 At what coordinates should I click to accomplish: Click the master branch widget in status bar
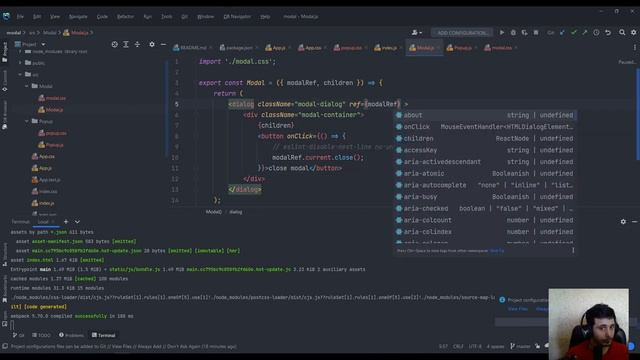520,347
